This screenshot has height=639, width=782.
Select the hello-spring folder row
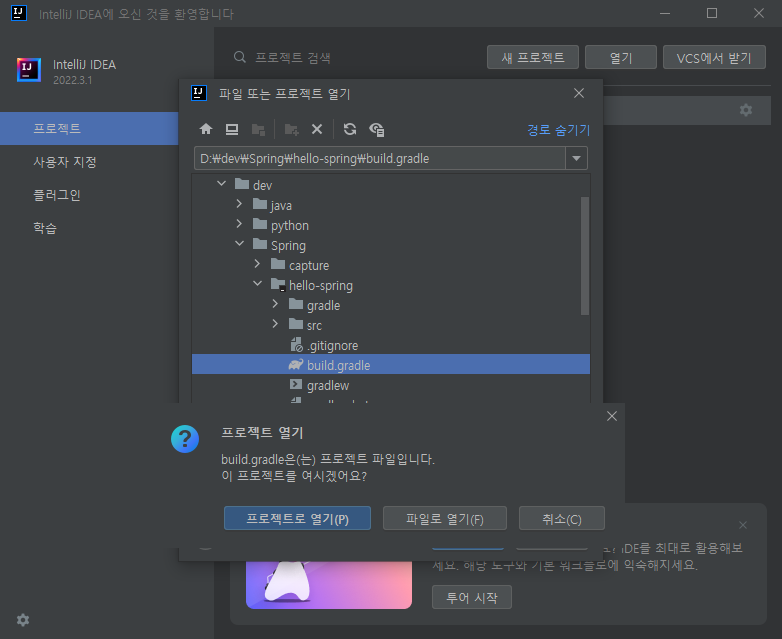click(391, 285)
